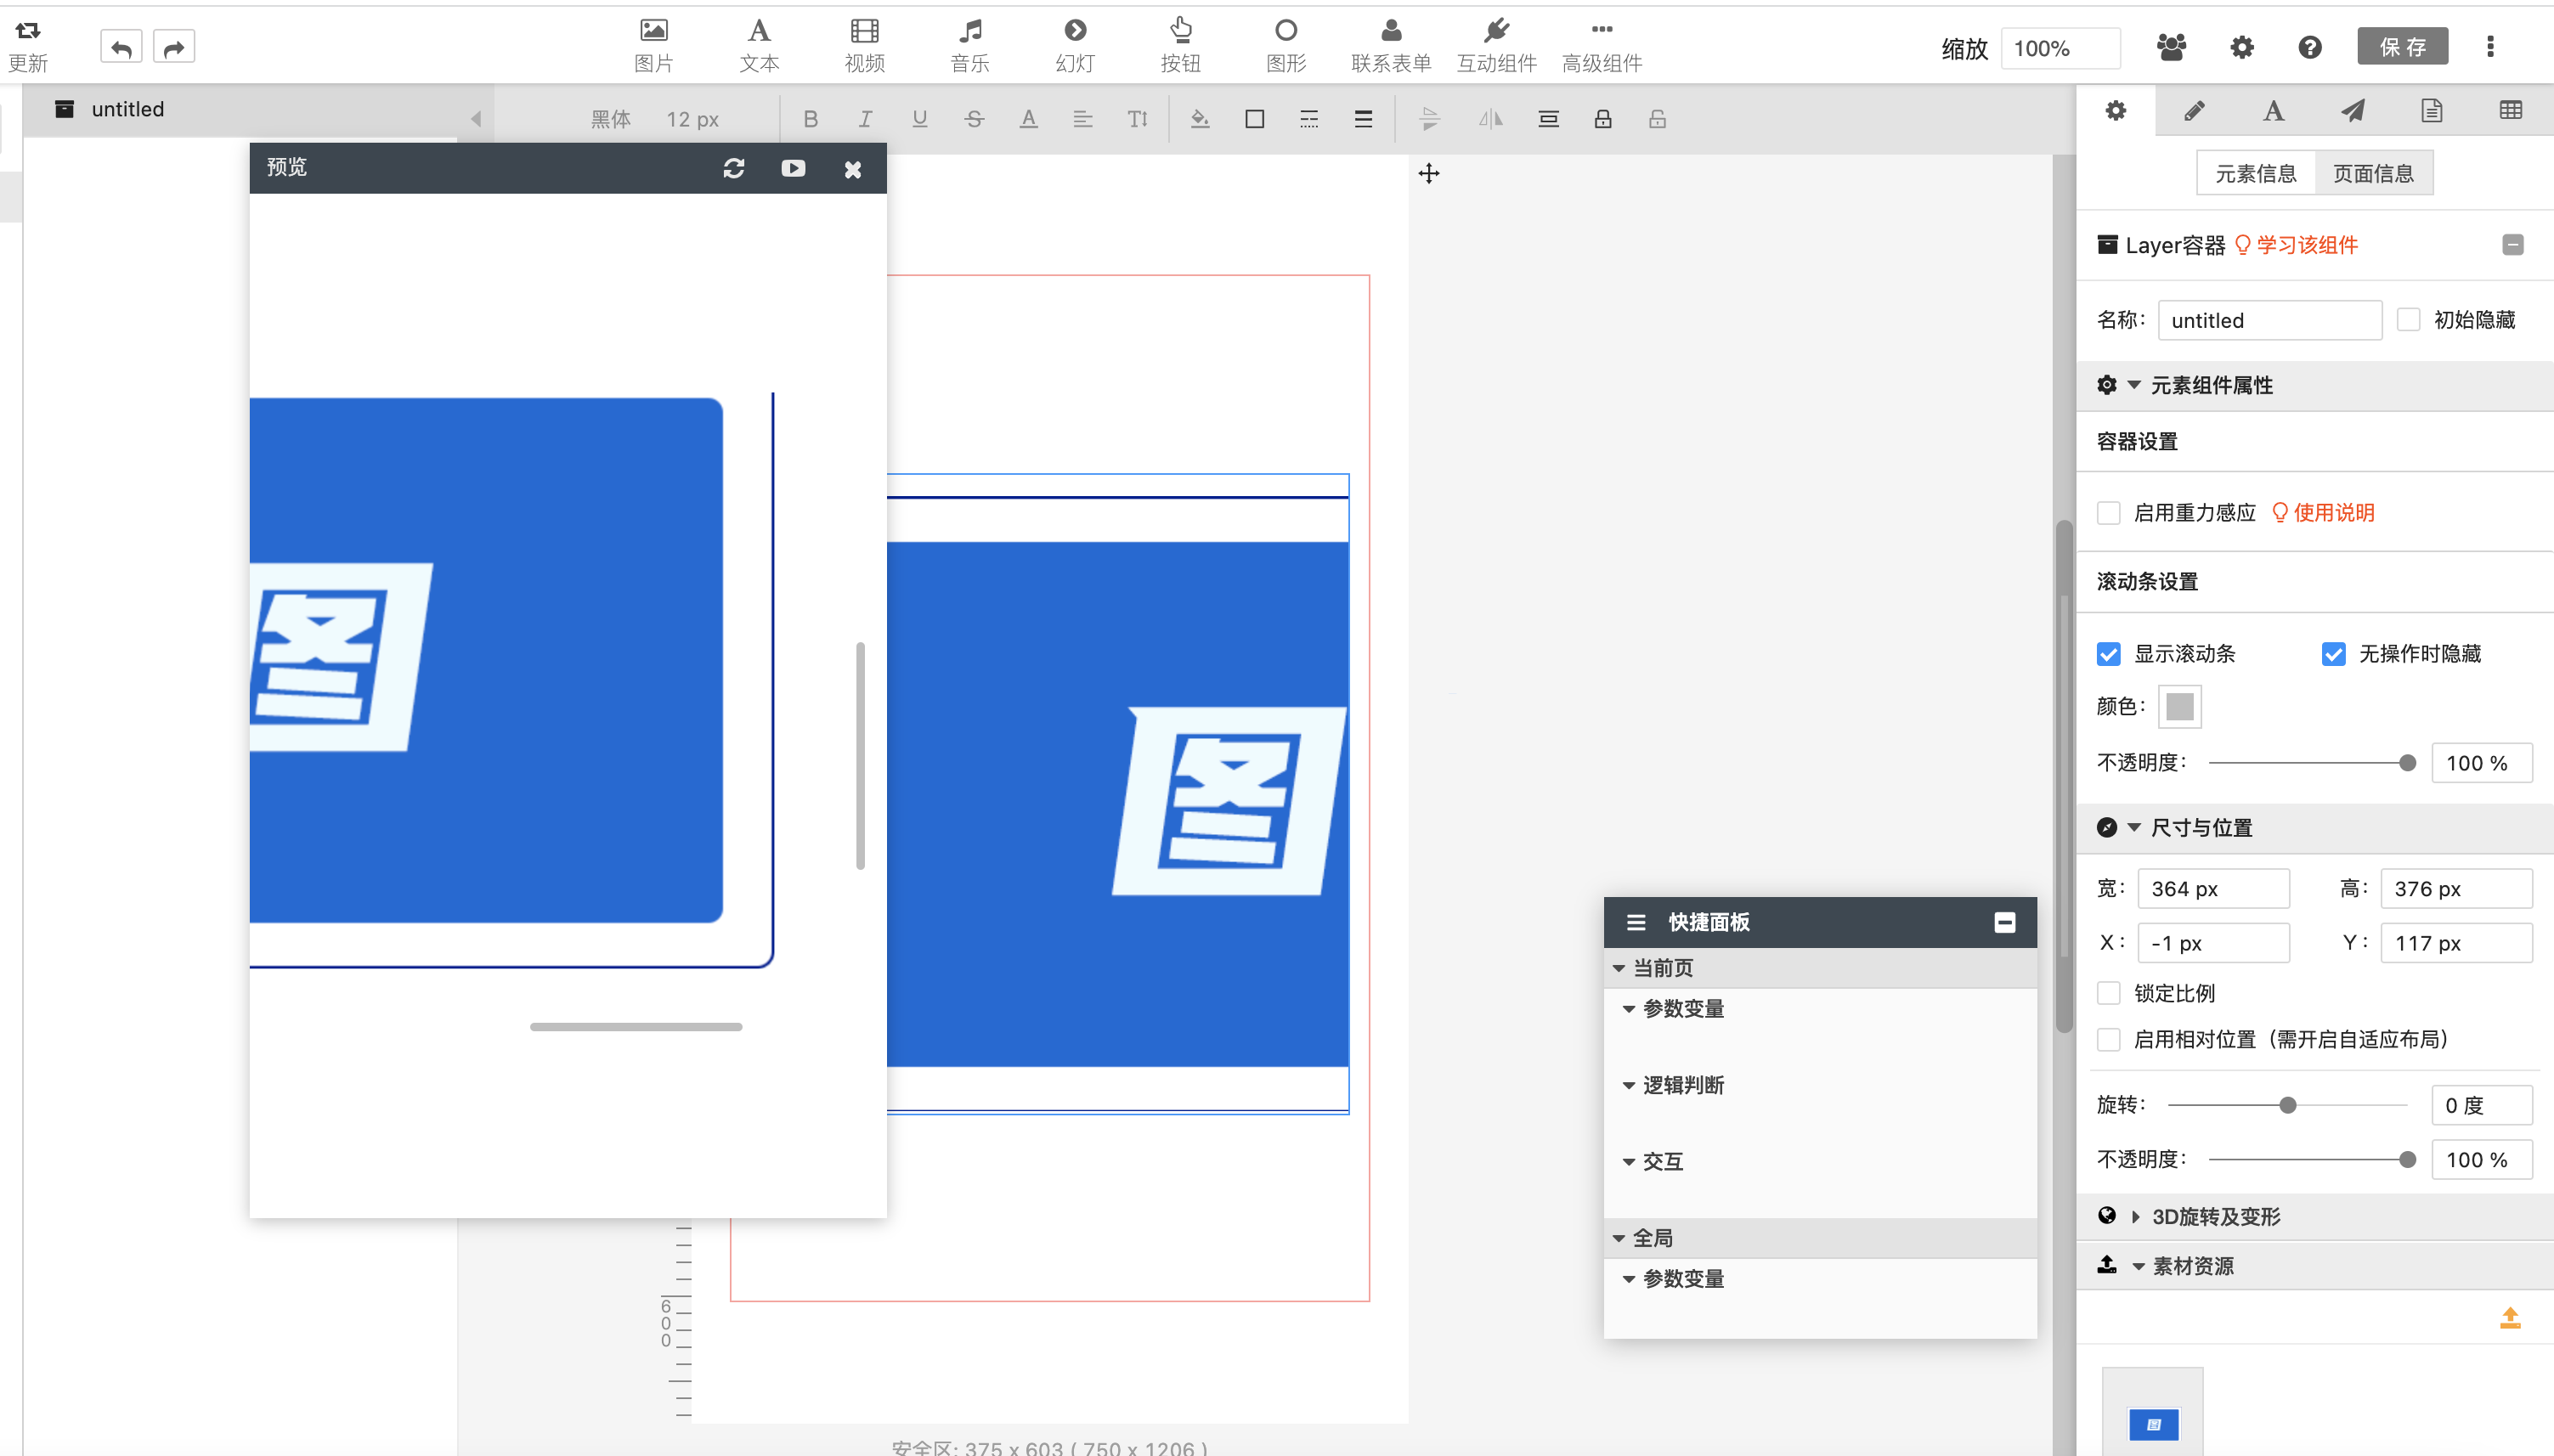Enable 启用相对位置 checkbox
The height and width of the screenshot is (1456, 2554).
pyautogui.click(x=2109, y=1039)
